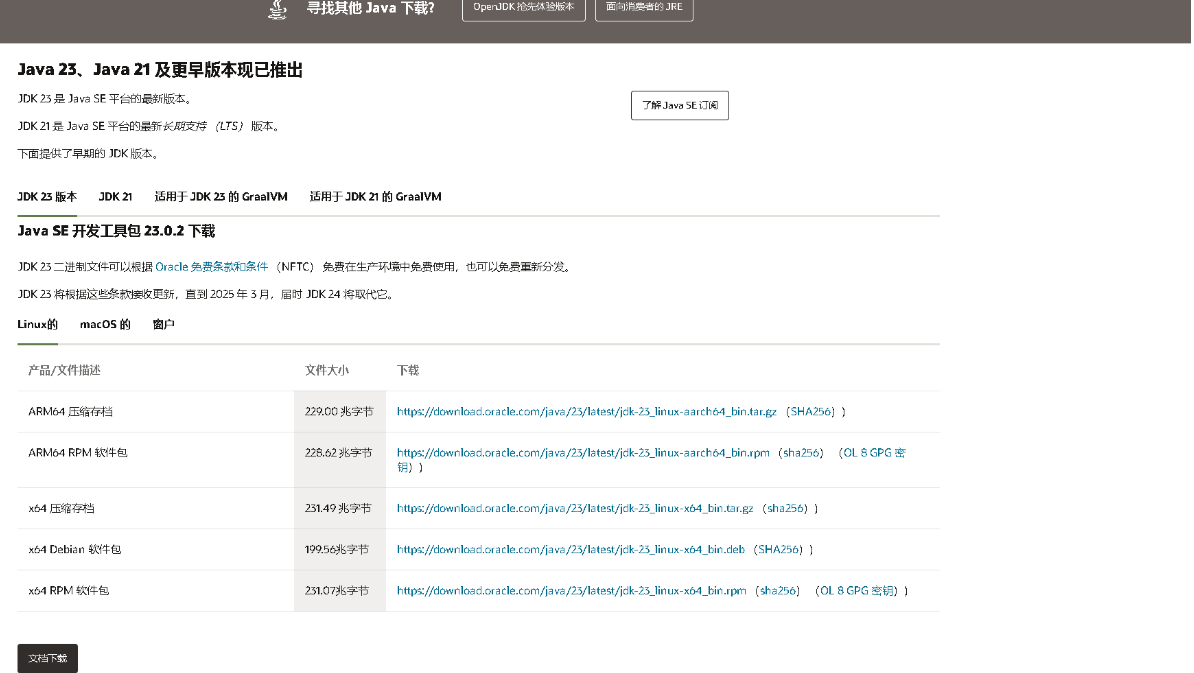Open 适用于 JDK 23 的 GraalVM tab
Screen dimensions: 1194x673
[220, 197]
